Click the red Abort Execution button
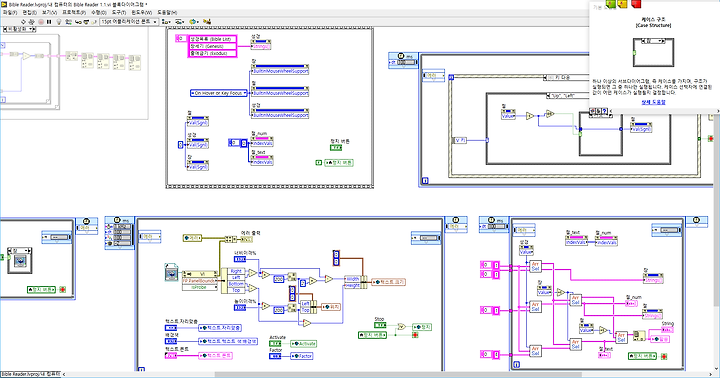 41,22
